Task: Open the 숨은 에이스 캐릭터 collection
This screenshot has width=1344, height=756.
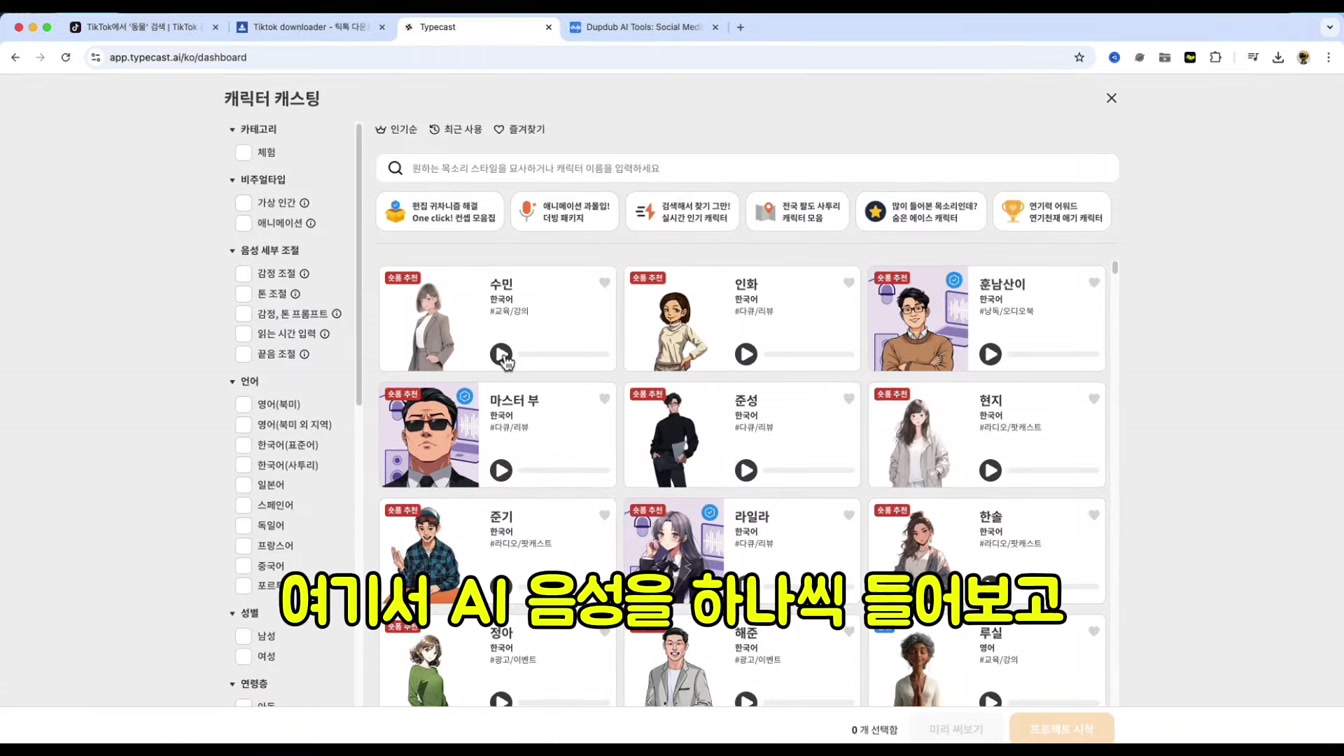Action: tap(921, 212)
